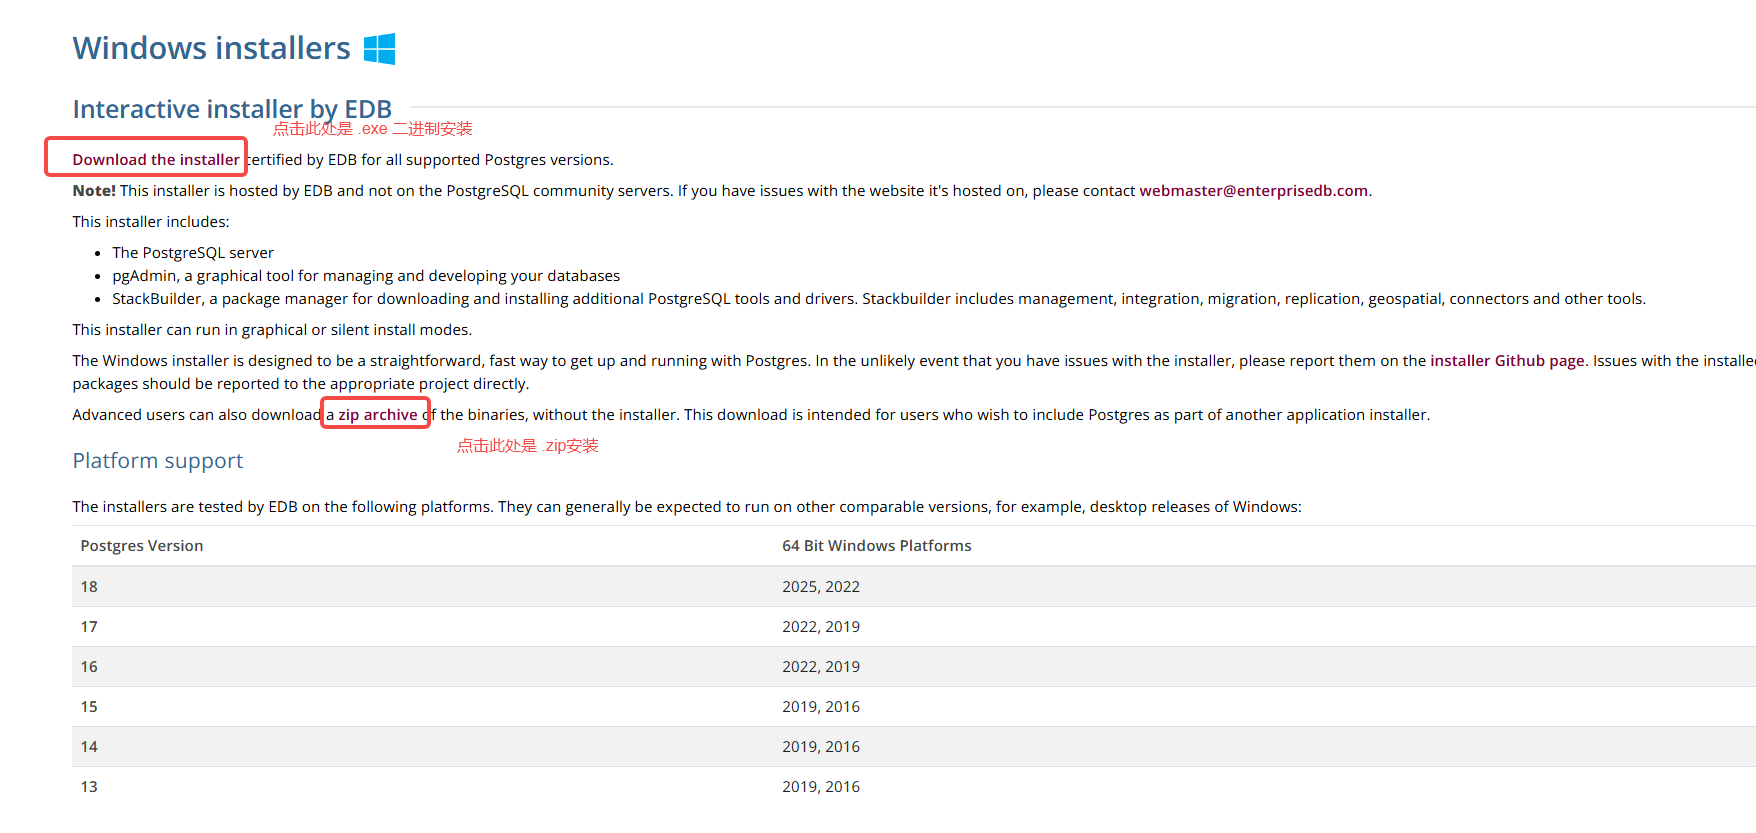The height and width of the screenshot is (833, 1756).
Task: Open the 'installer Github page' link
Action: 1507,361
